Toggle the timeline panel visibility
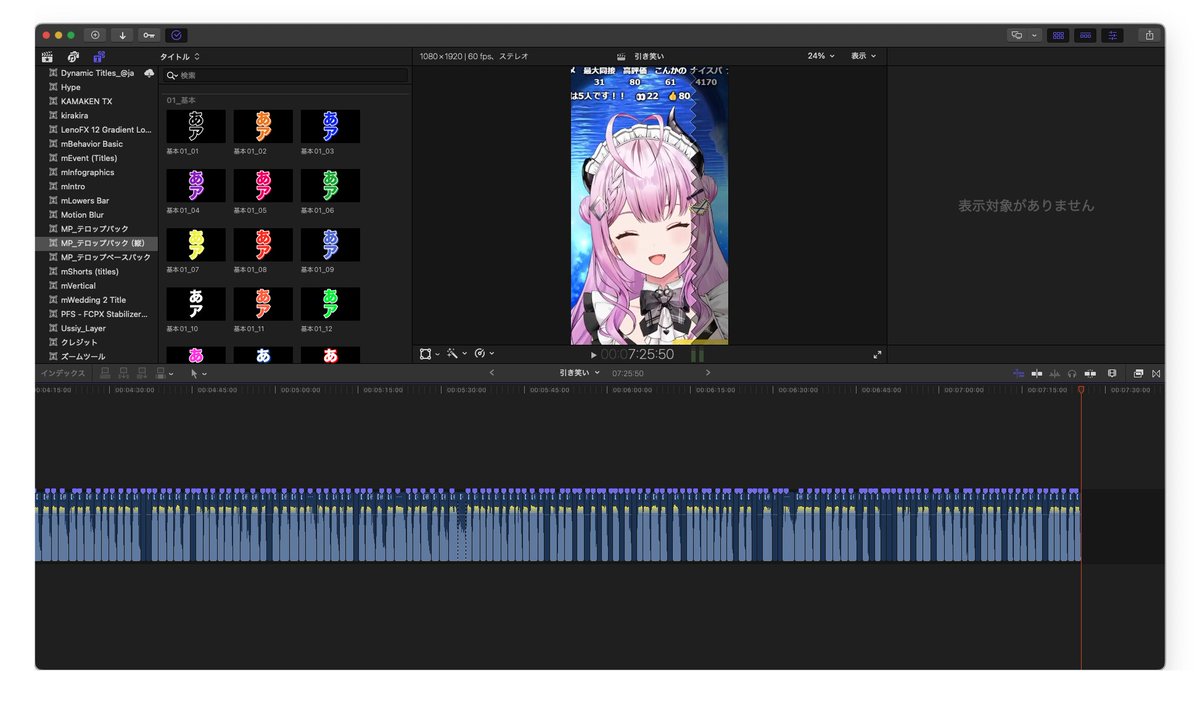 [1085, 35]
